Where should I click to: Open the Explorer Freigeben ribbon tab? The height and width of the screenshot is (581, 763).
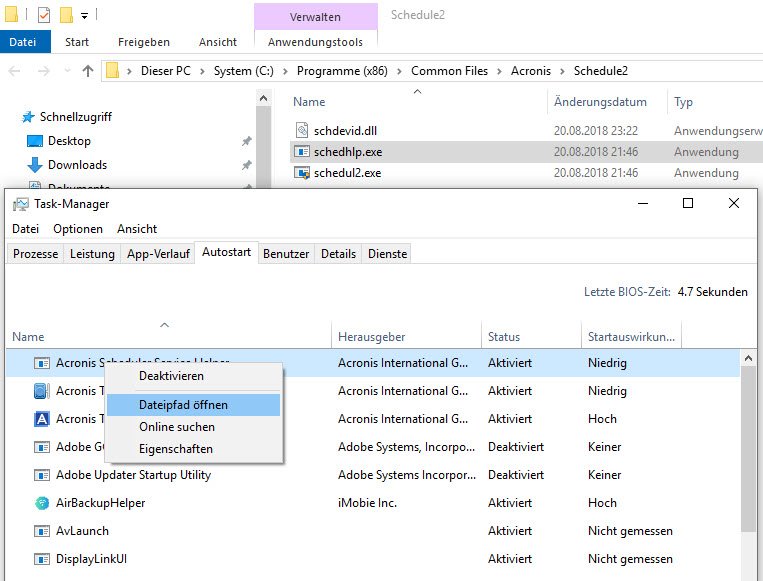[144, 42]
